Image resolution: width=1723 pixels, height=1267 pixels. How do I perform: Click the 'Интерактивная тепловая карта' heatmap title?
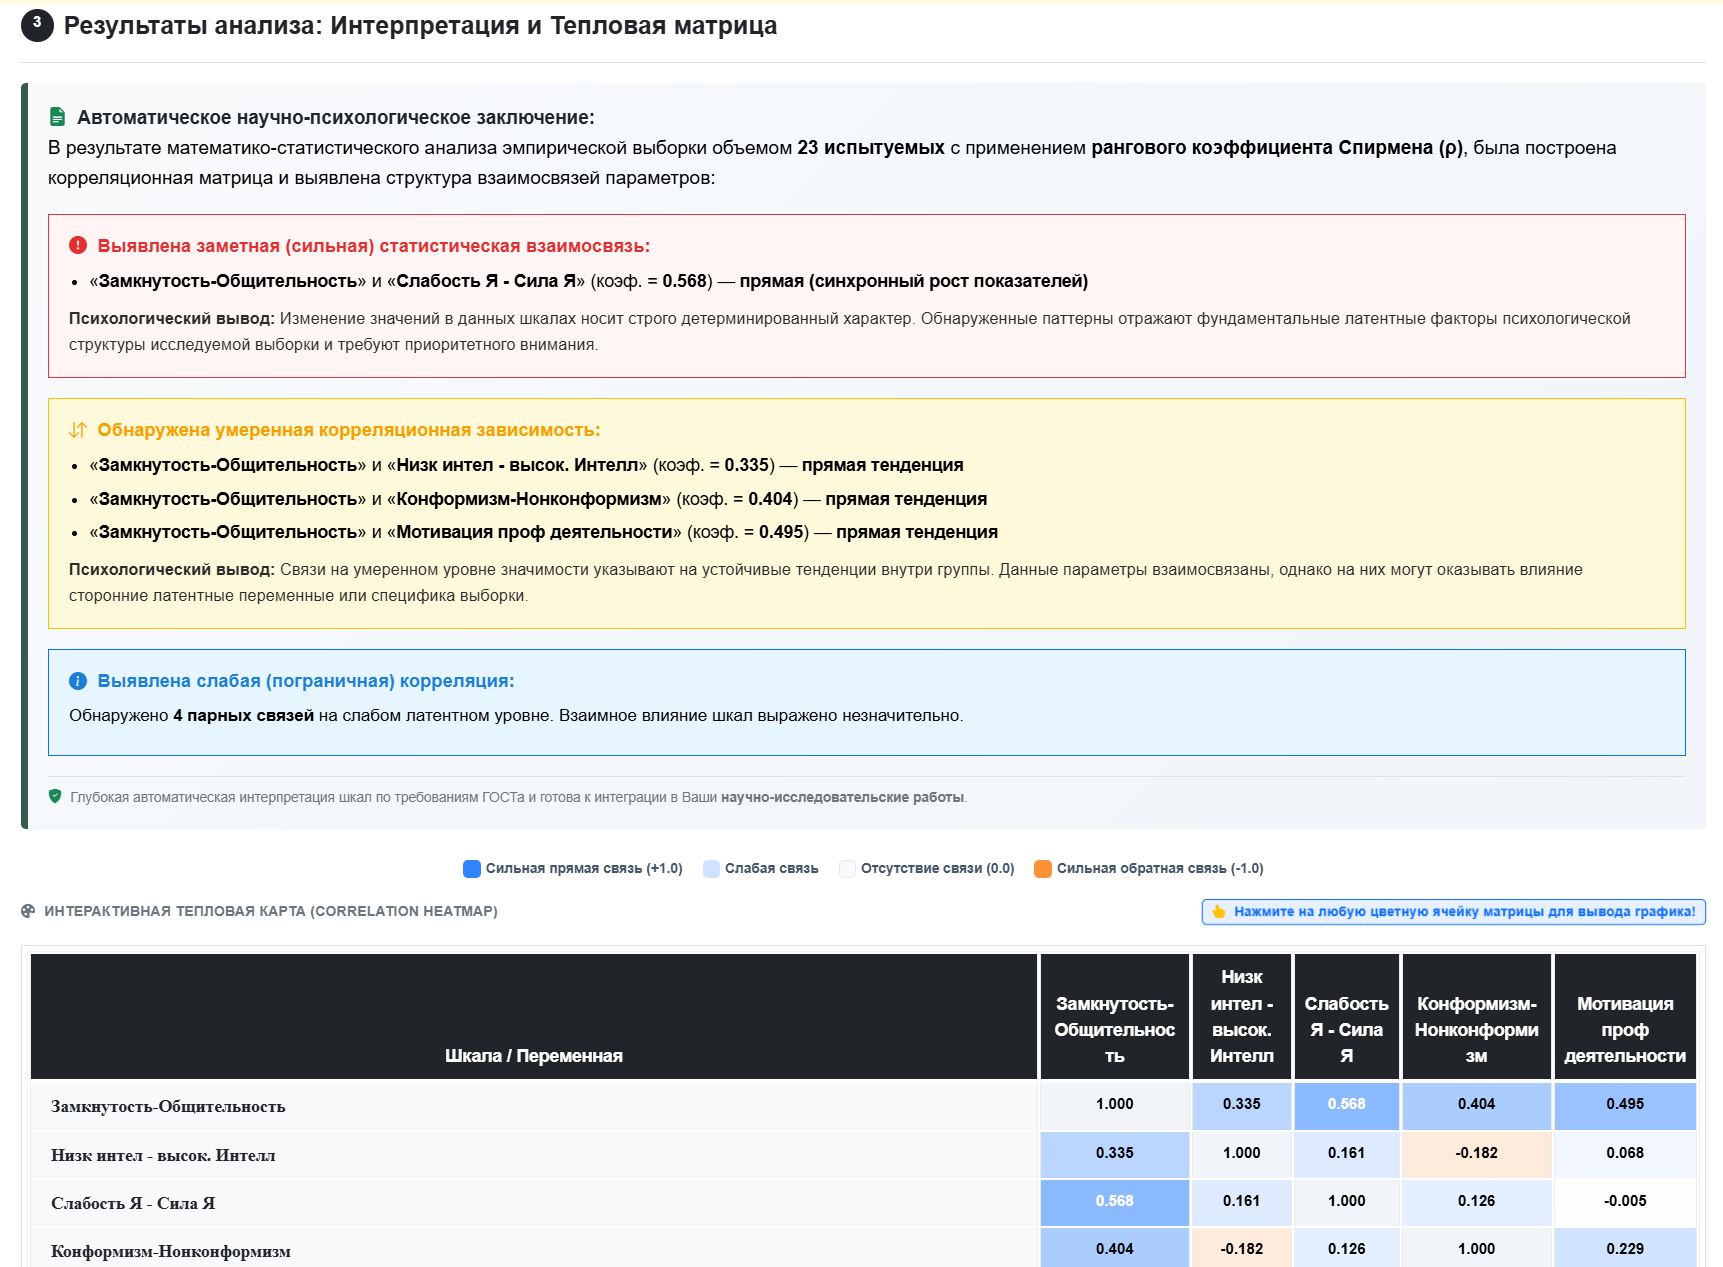(x=271, y=911)
